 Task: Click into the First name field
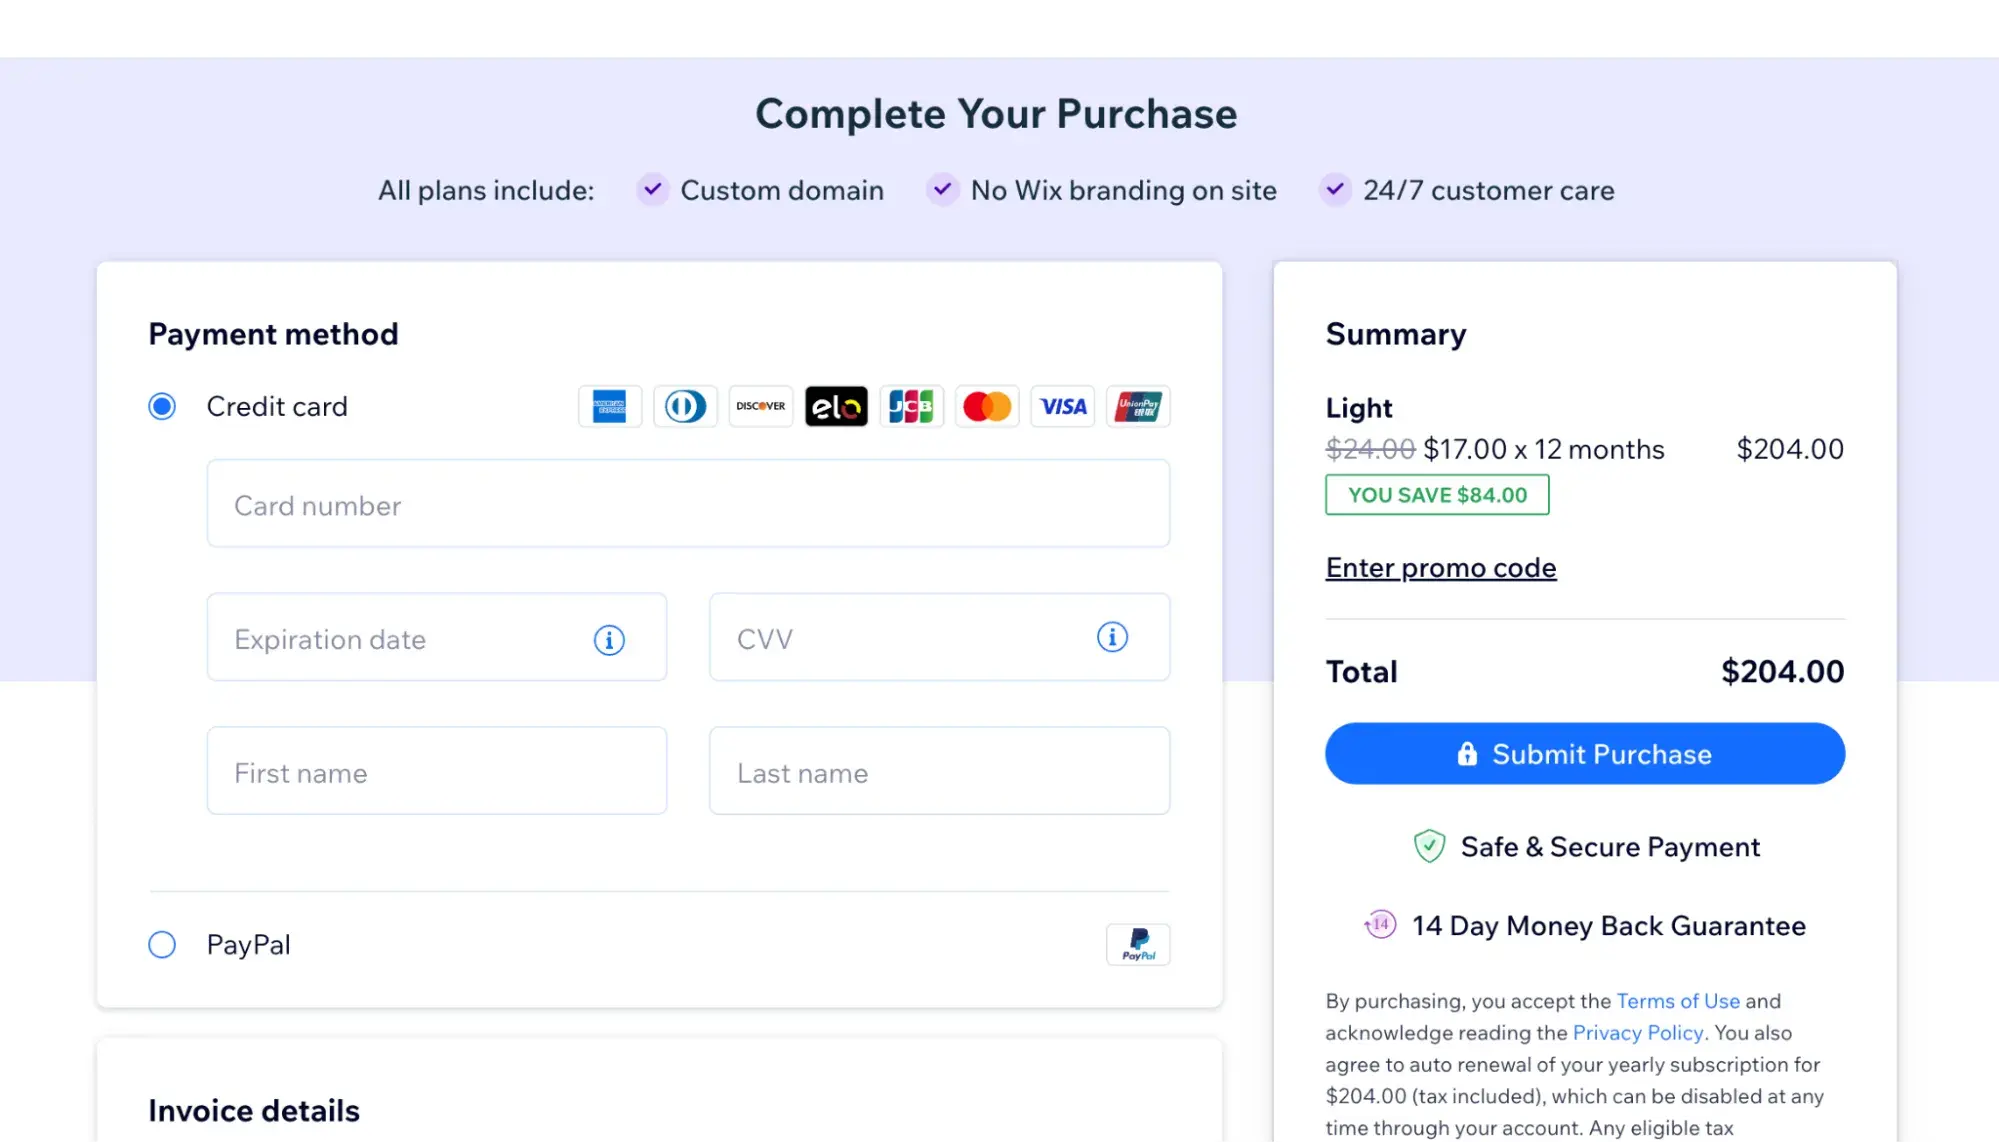coord(436,771)
